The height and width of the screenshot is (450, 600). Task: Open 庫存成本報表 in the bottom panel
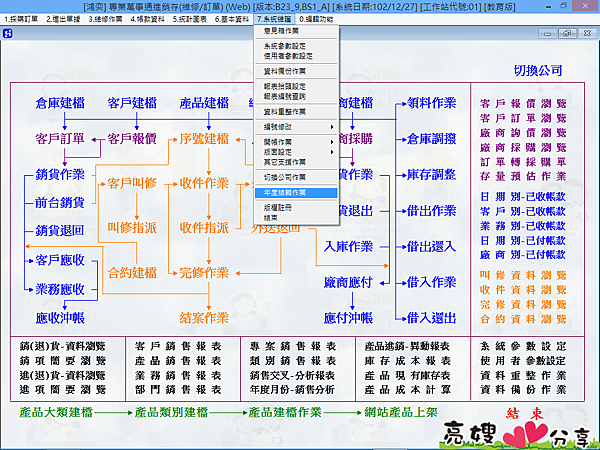[408, 361]
